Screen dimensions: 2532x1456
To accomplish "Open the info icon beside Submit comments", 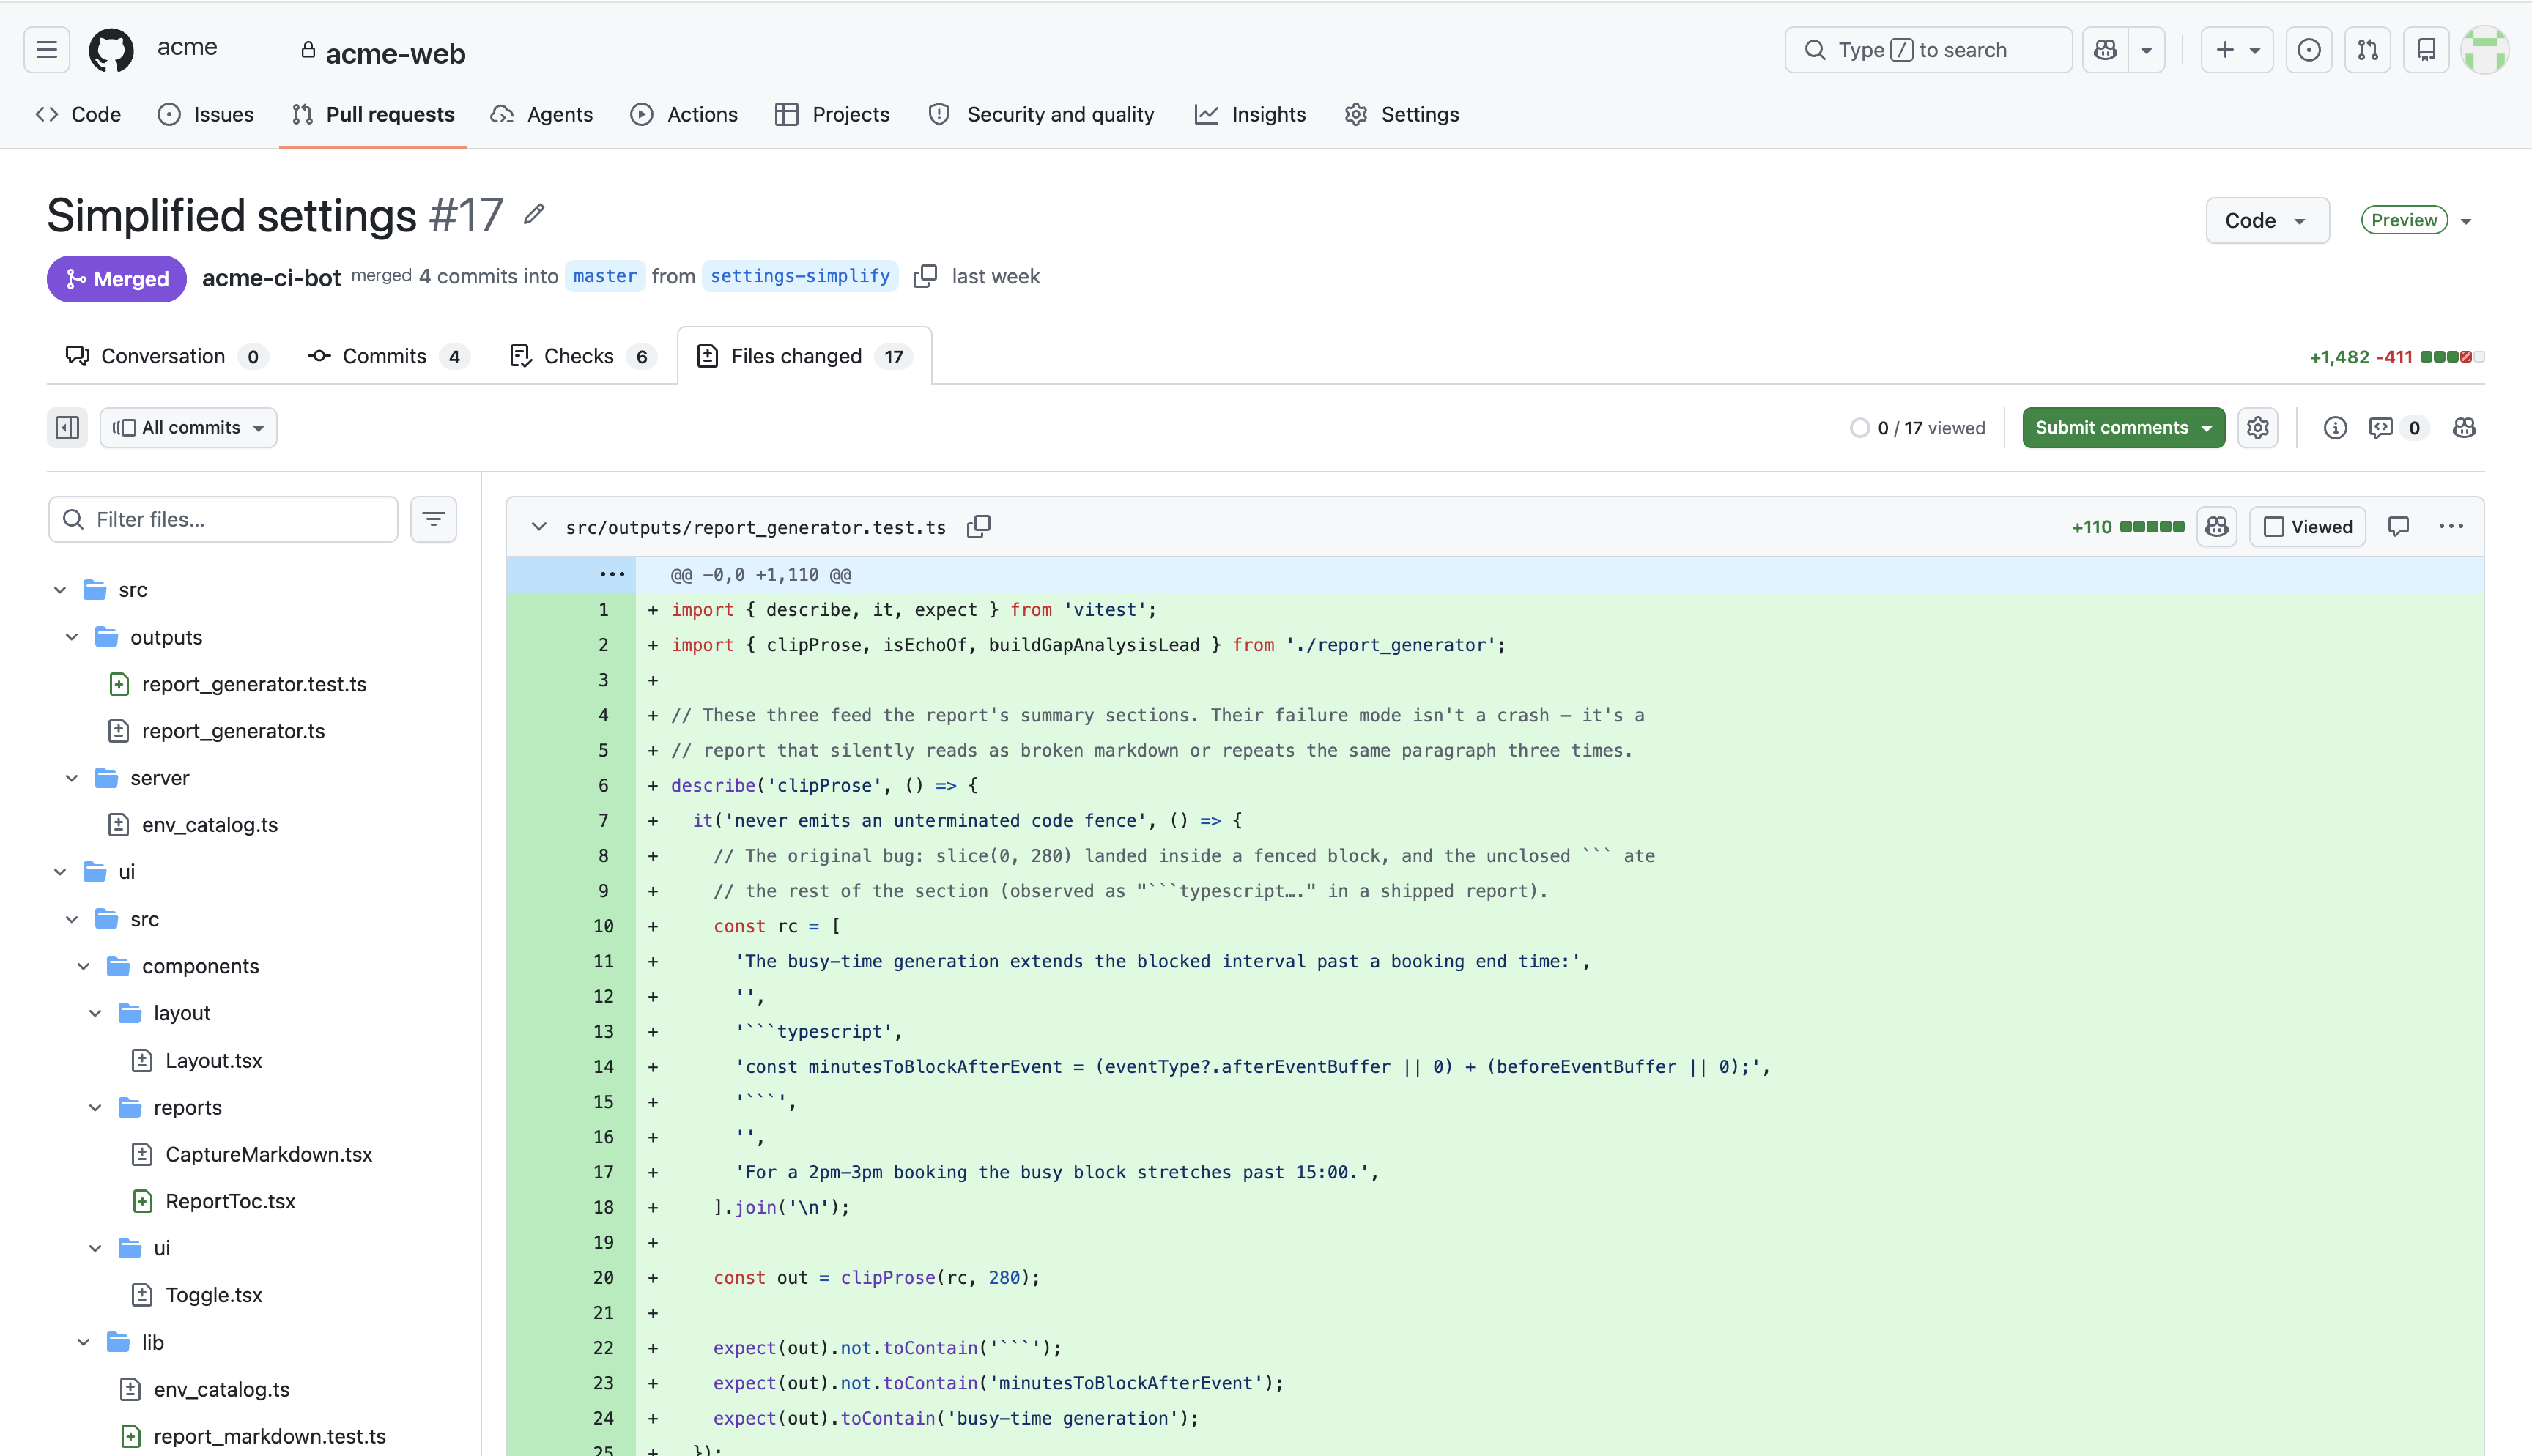I will coord(2335,428).
